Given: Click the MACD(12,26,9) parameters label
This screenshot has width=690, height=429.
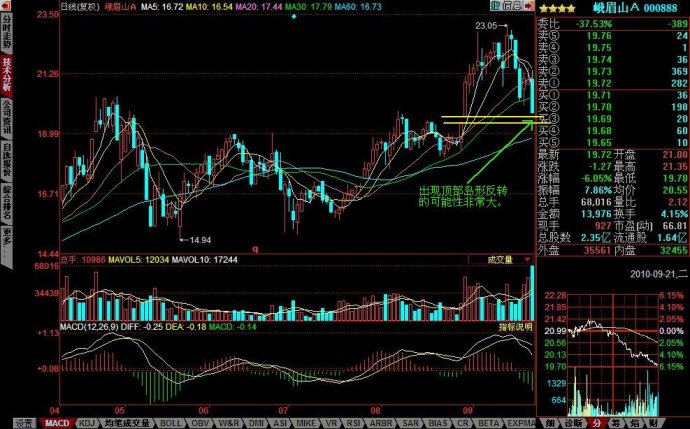Looking at the screenshot, I should pyautogui.click(x=89, y=327).
